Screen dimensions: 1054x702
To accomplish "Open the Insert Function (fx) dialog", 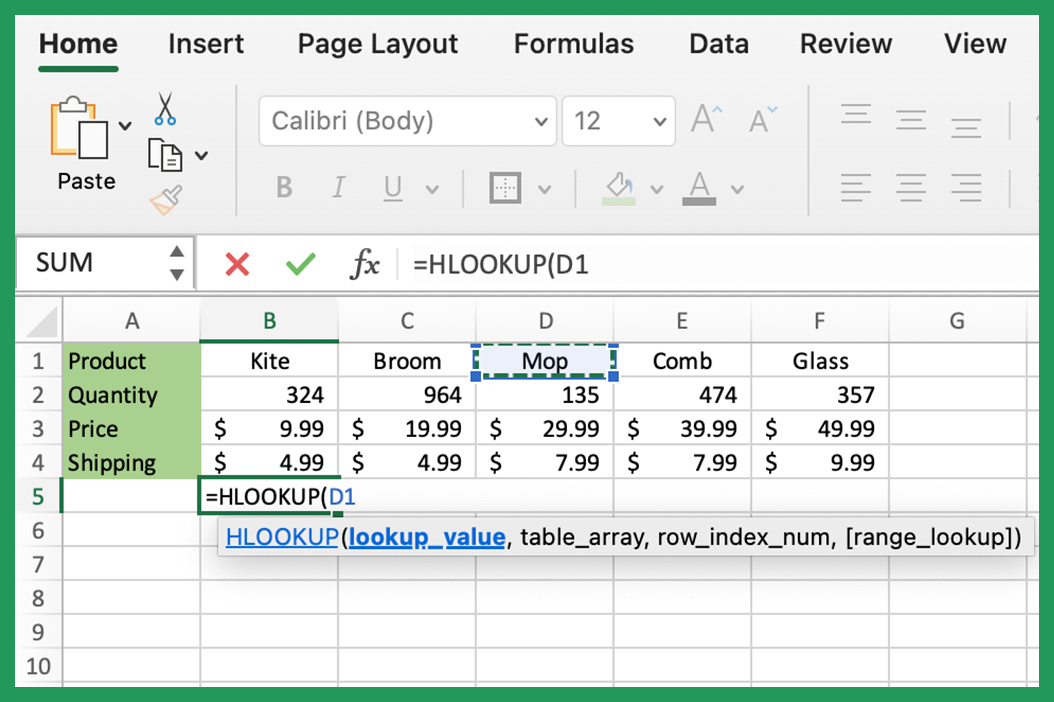I will (366, 263).
